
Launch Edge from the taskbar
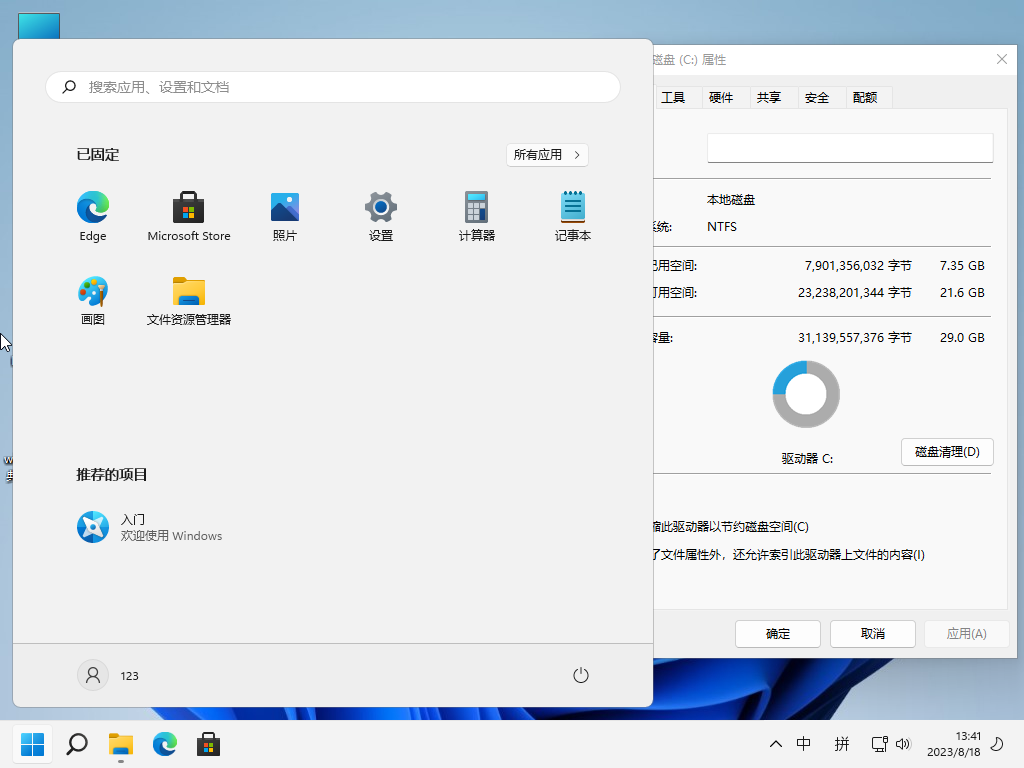click(x=165, y=744)
